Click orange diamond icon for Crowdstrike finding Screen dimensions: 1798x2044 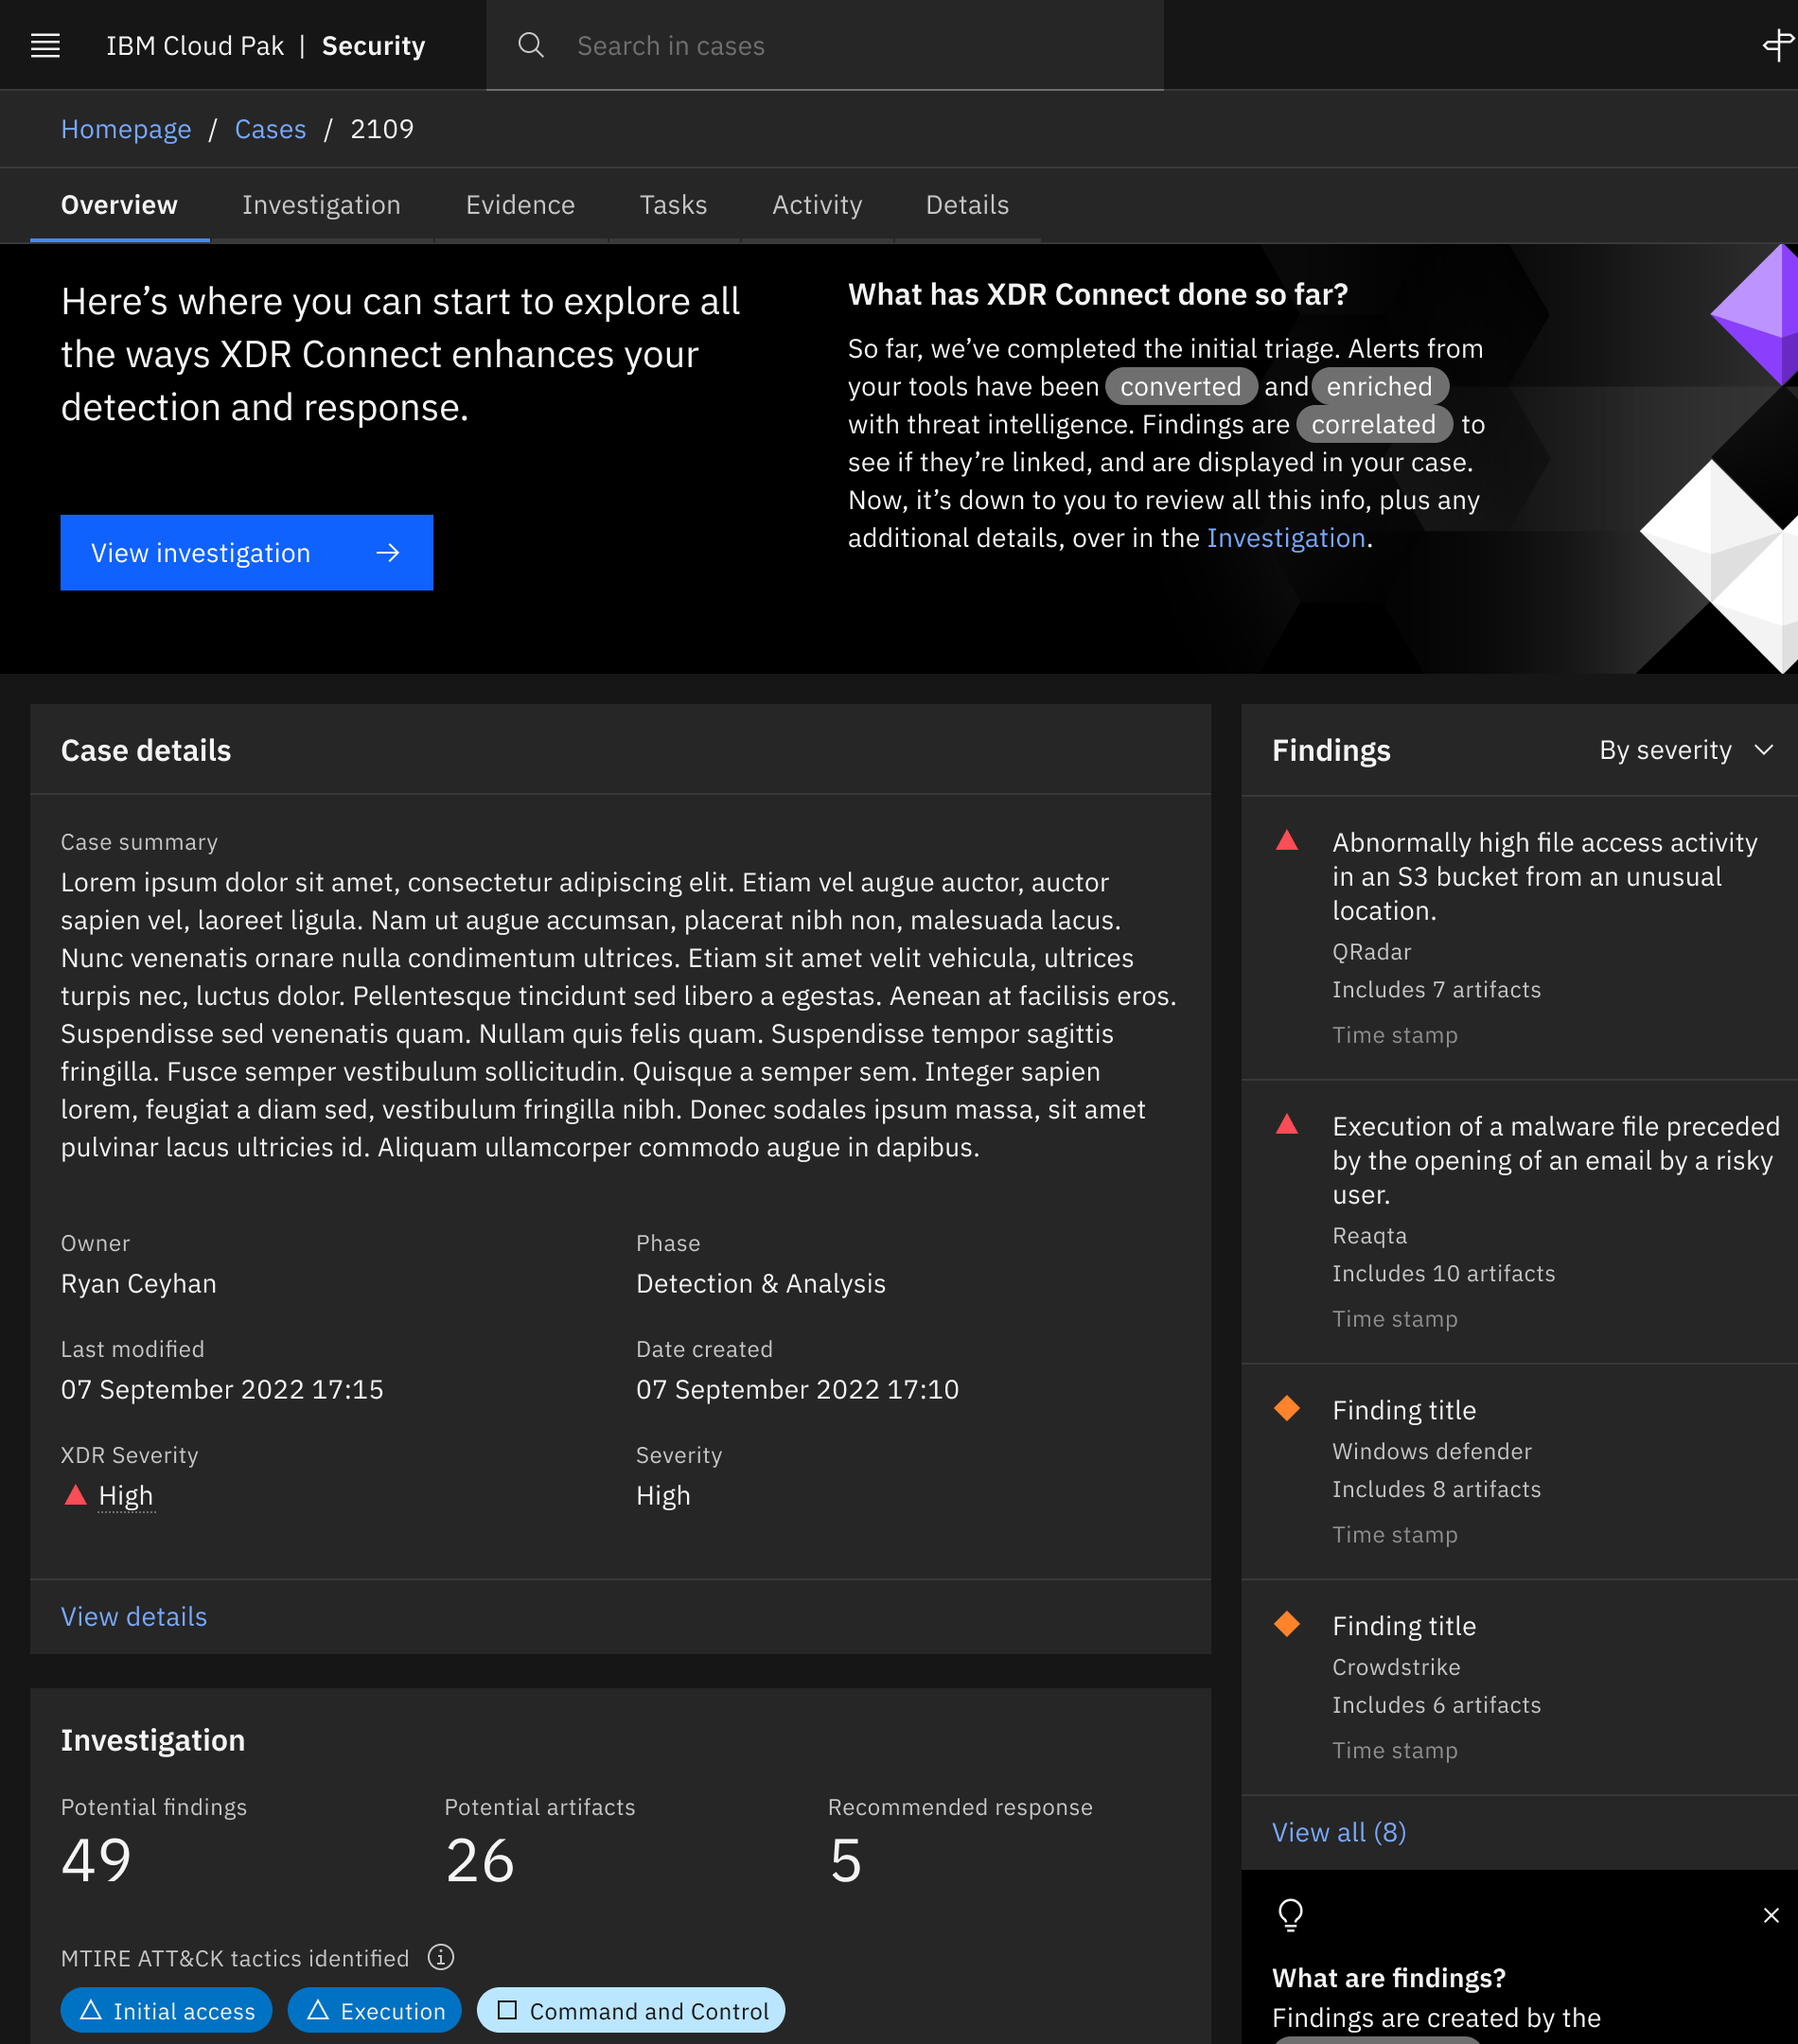(1287, 1624)
